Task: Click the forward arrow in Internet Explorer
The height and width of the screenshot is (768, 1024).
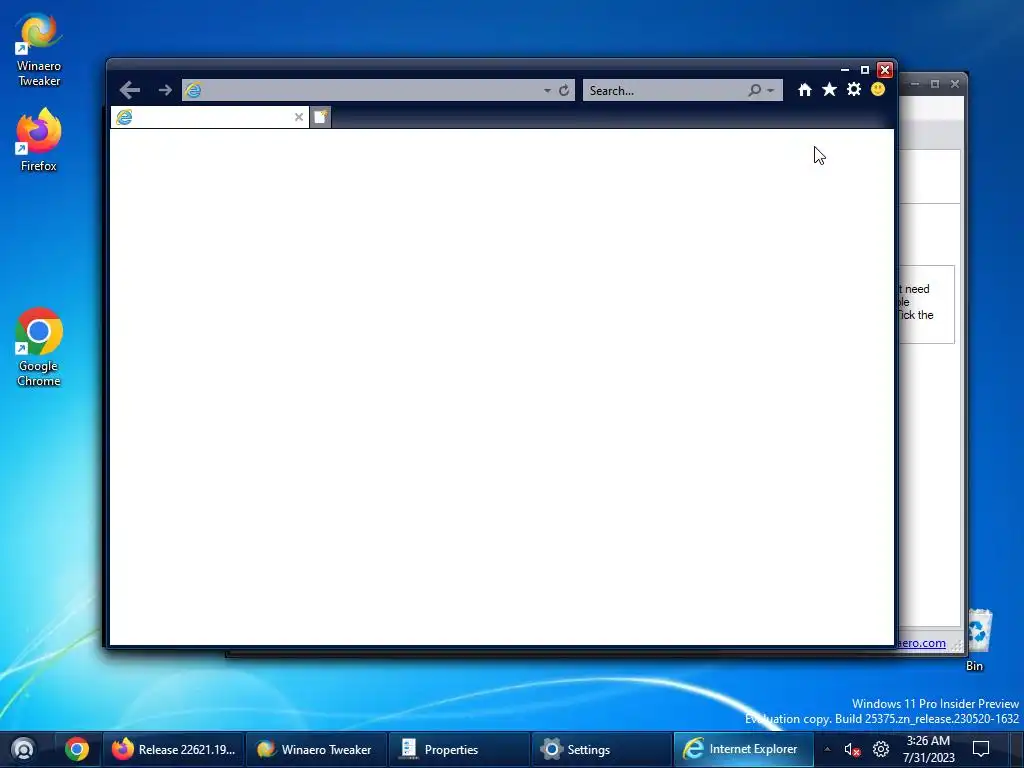Action: point(165,90)
